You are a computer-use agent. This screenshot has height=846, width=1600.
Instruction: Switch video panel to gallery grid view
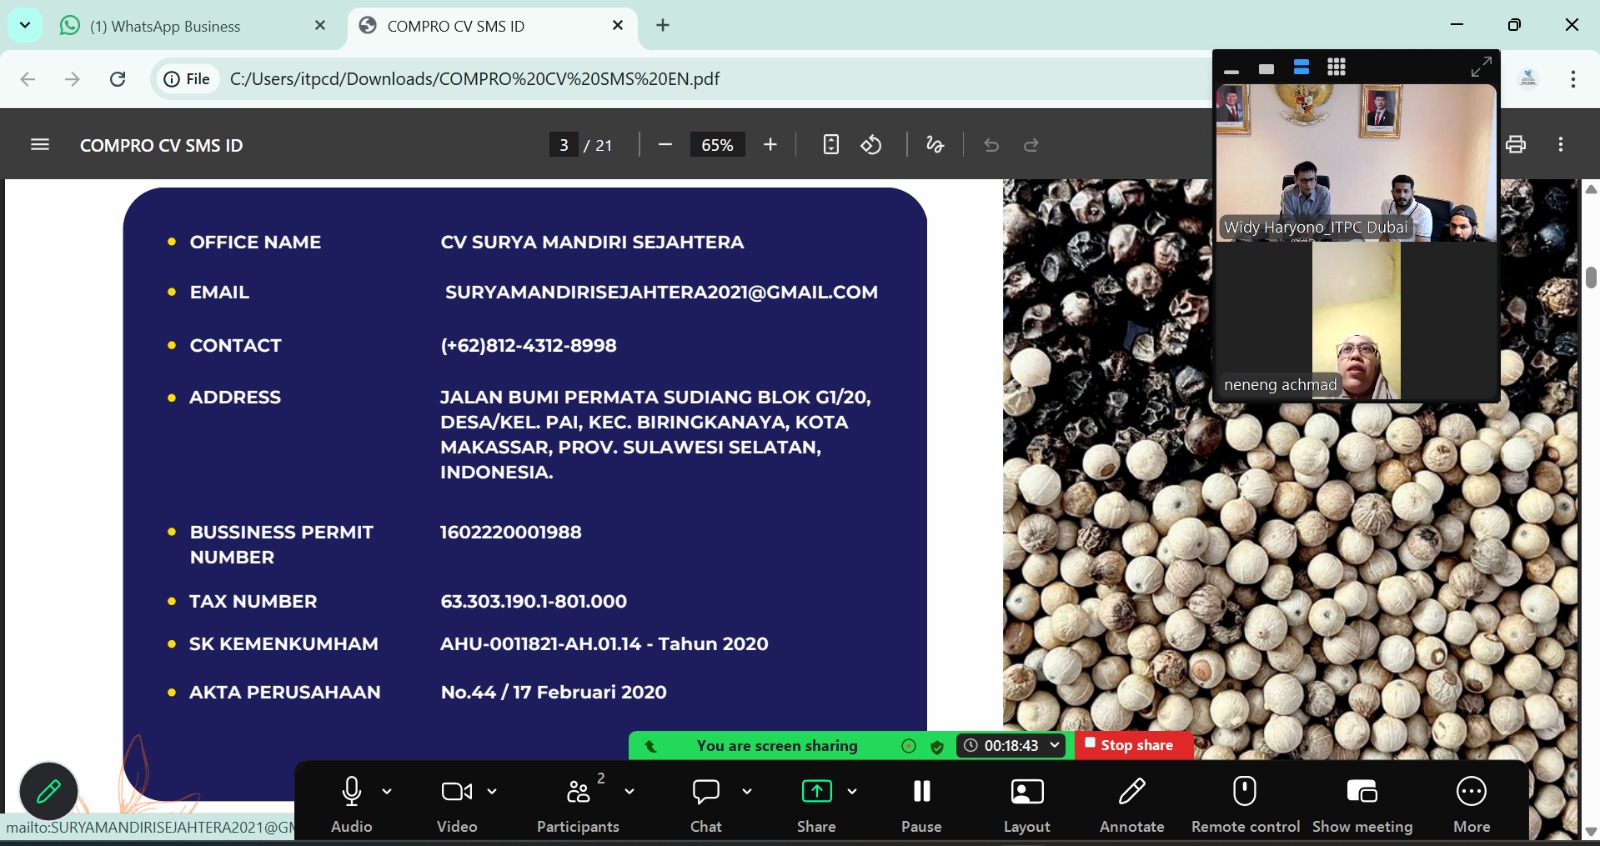click(1336, 67)
